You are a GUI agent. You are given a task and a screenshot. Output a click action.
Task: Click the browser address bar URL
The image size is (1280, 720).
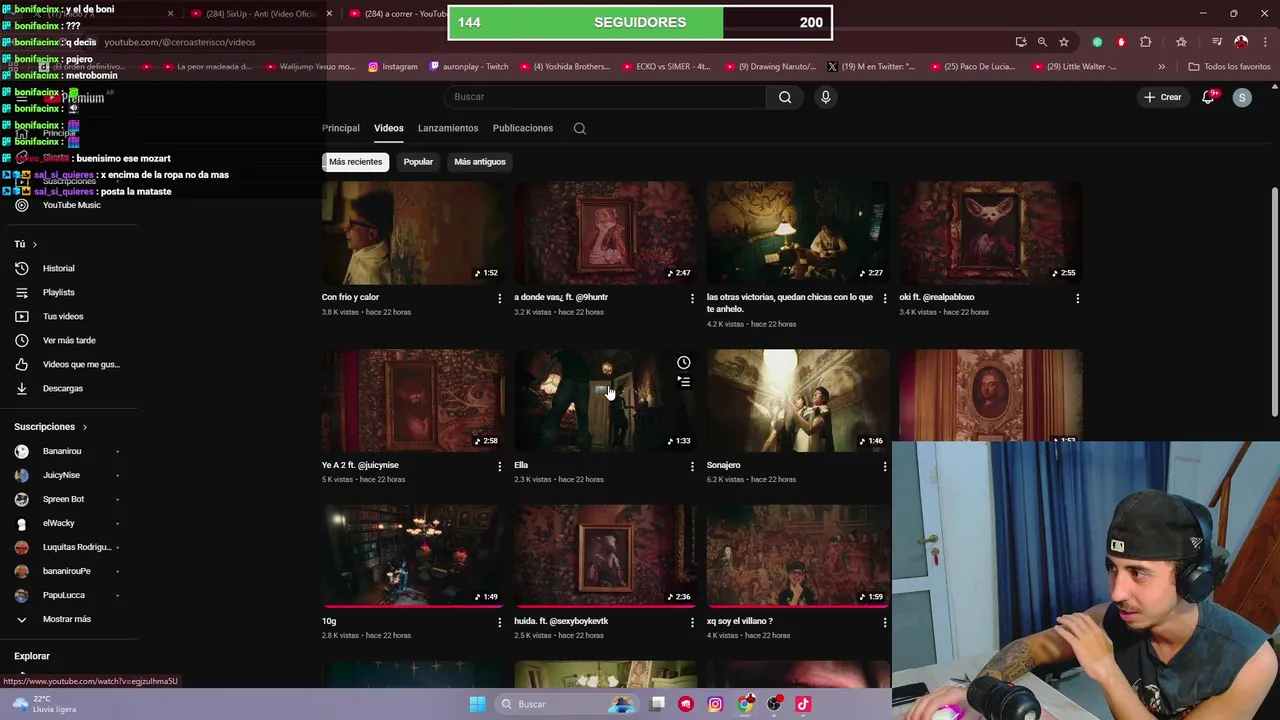pyautogui.click(x=180, y=42)
